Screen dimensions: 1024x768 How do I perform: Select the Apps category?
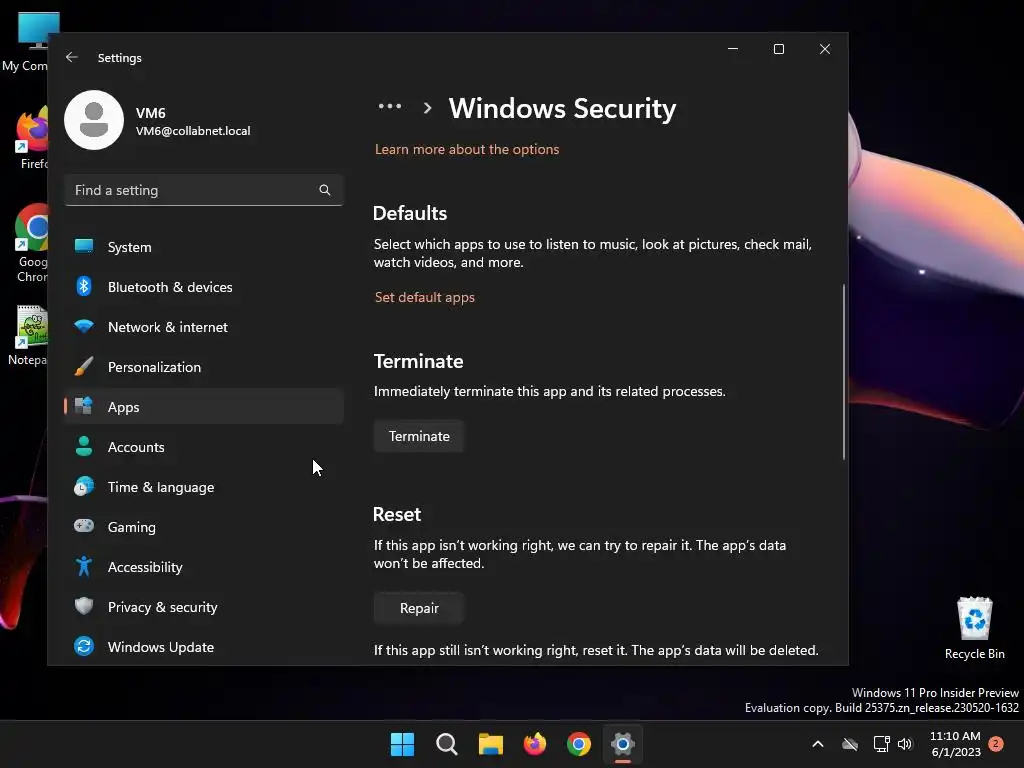point(204,407)
